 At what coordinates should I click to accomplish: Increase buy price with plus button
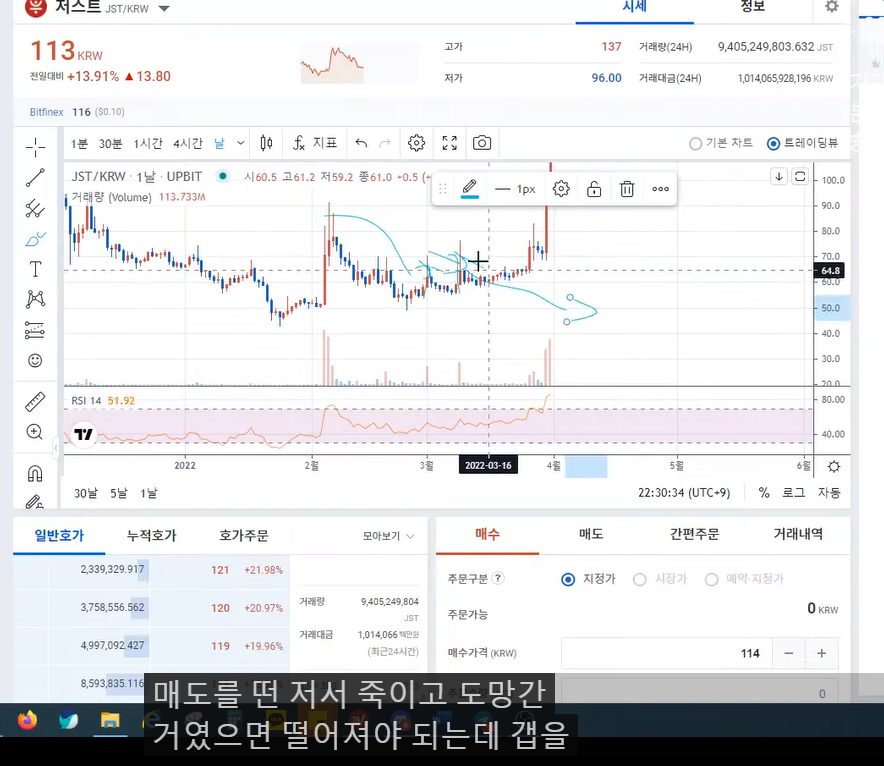821,653
